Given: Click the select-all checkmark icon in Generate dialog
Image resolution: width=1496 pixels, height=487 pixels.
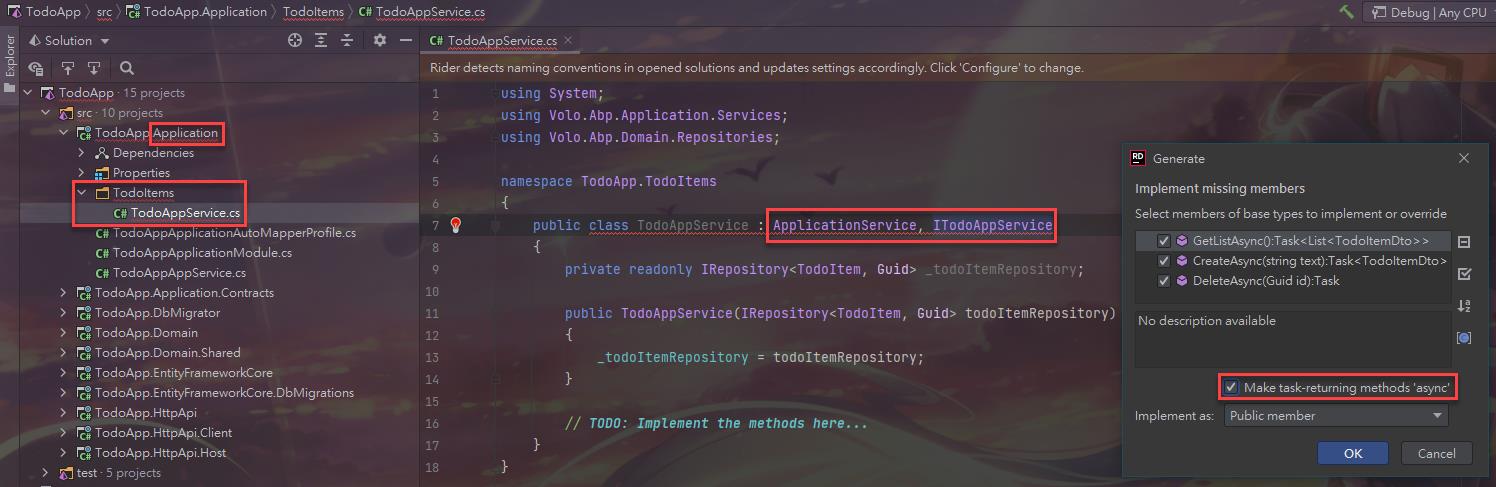Looking at the screenshot, I should click(1464, 273).
